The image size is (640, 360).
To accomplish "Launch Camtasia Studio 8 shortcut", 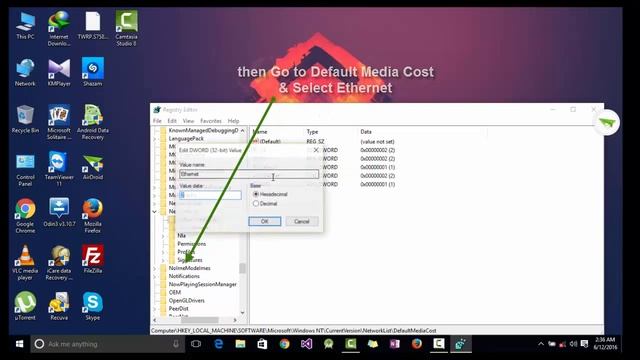I will pyautogui.click(x=126, y=29).
